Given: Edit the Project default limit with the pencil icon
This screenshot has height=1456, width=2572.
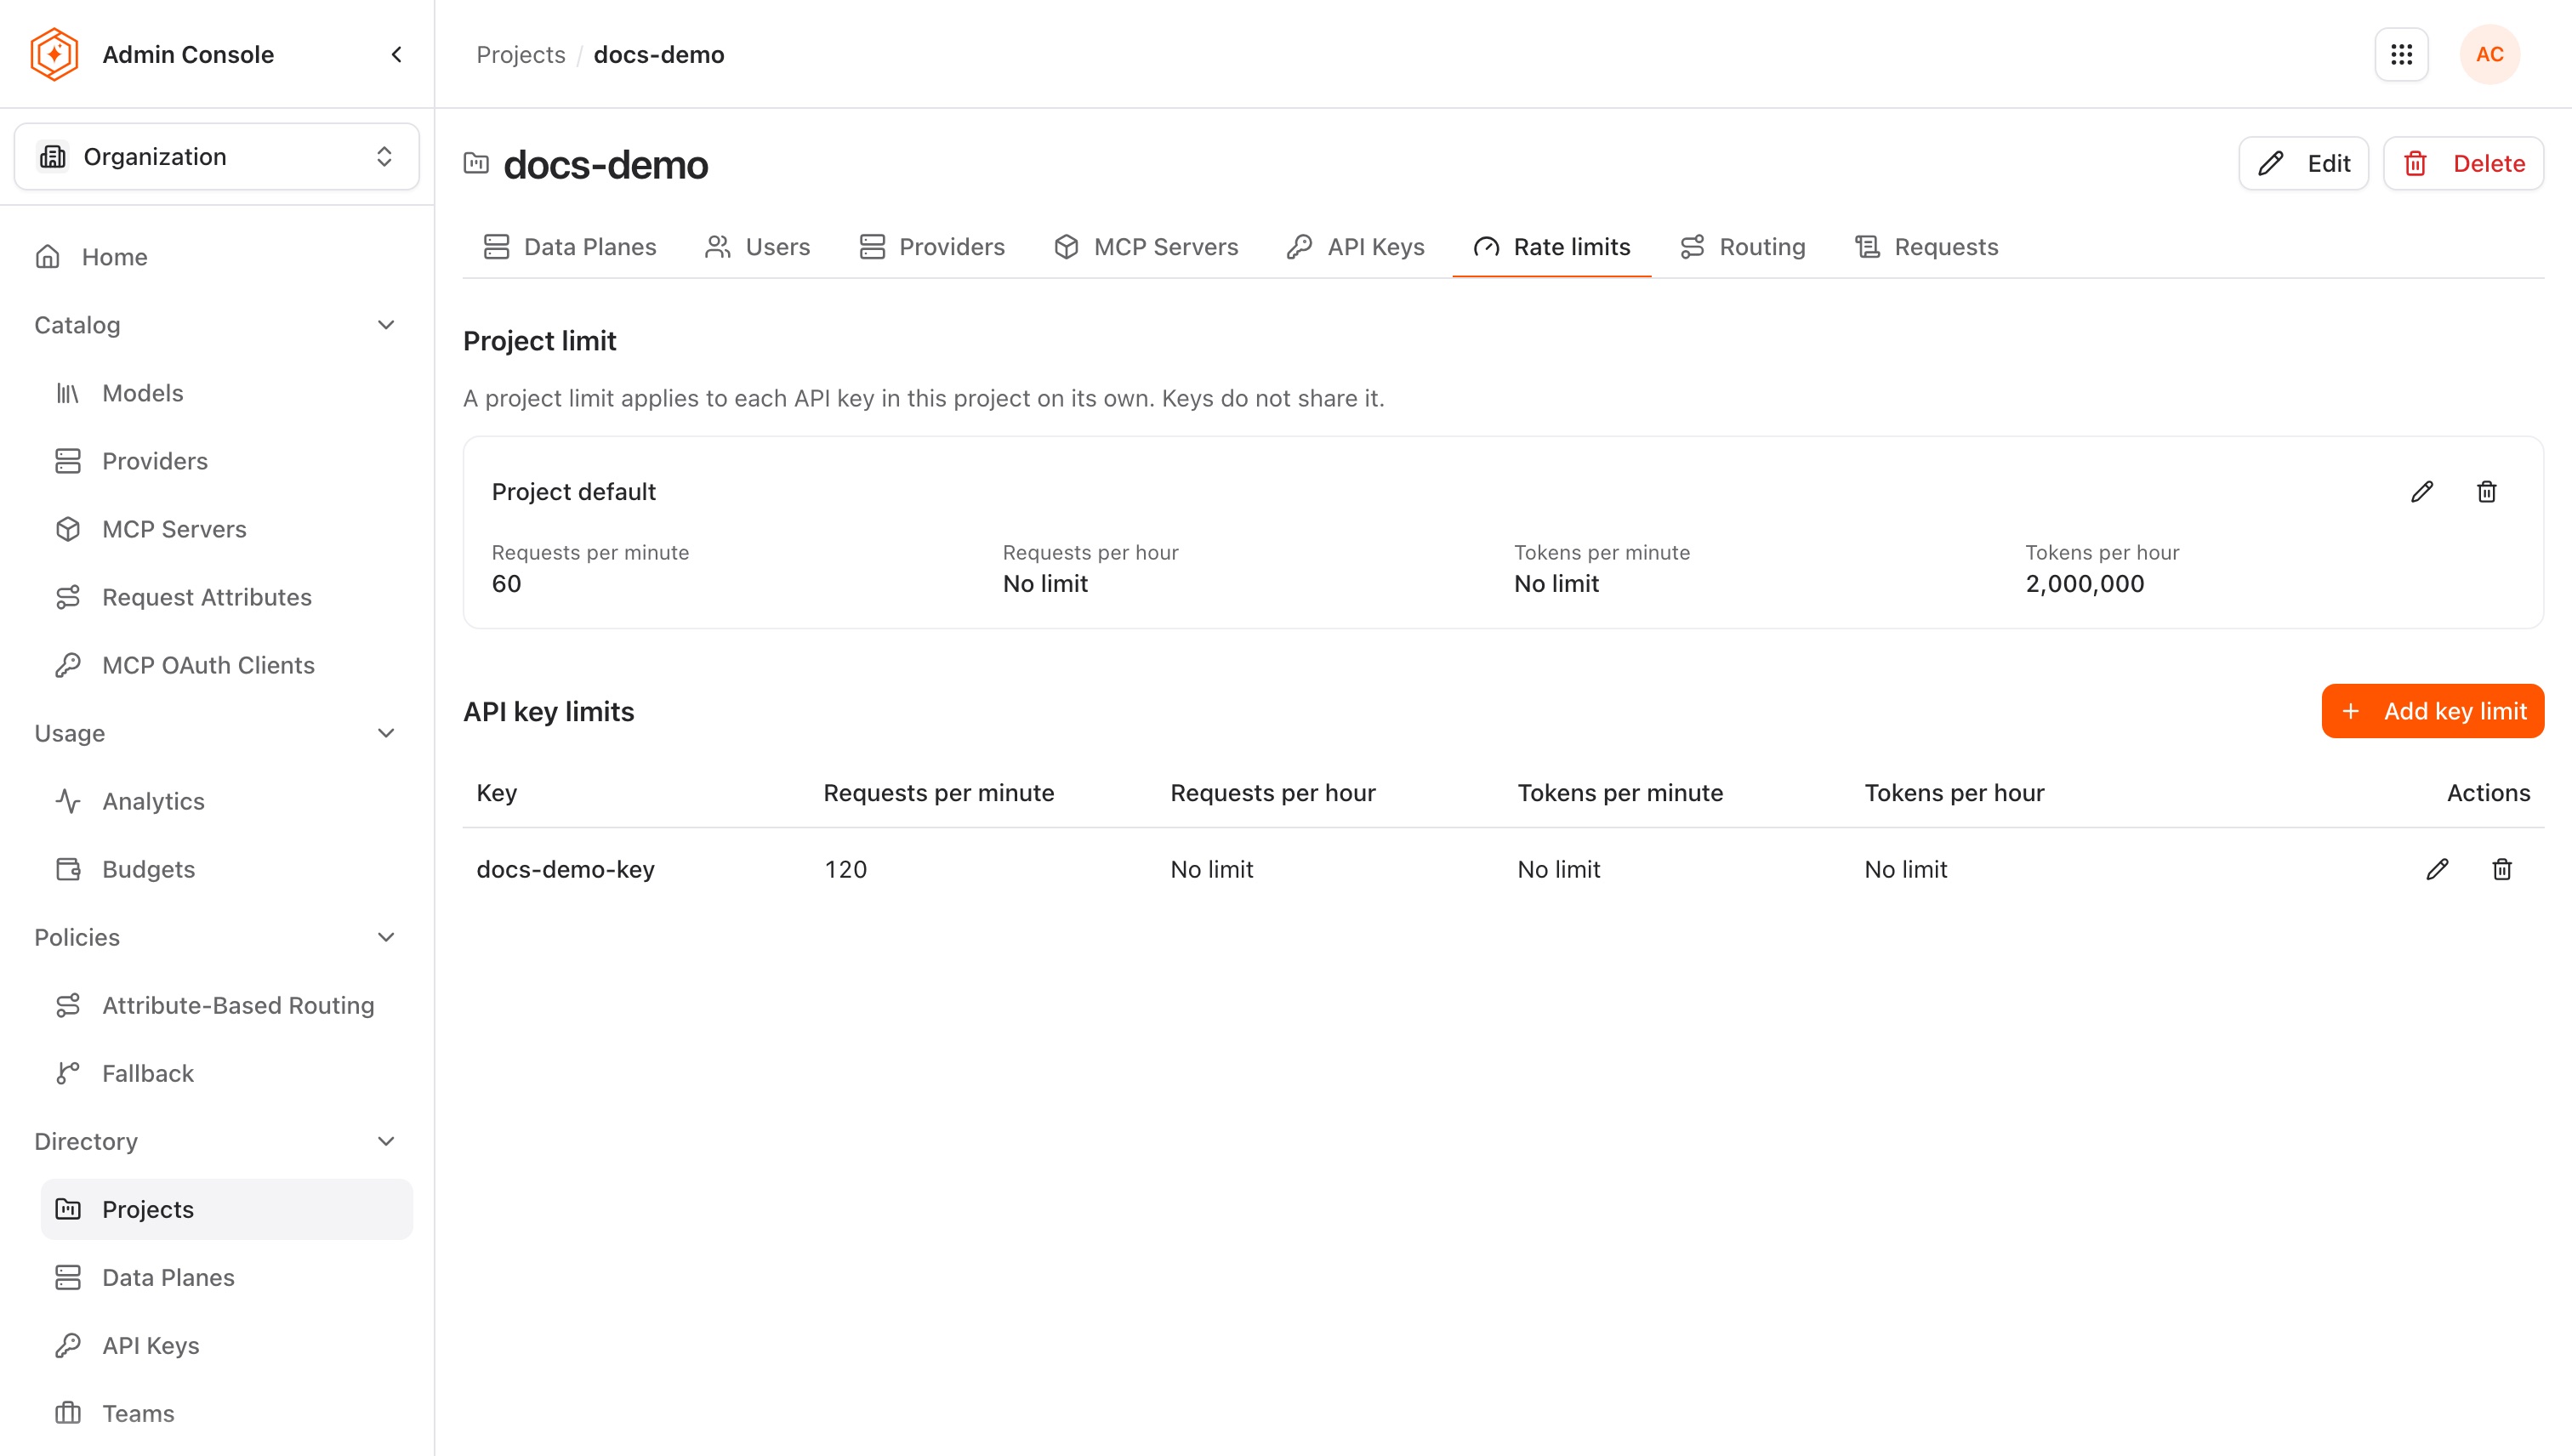Looking at the screenshot, I should click(2421, 491).
